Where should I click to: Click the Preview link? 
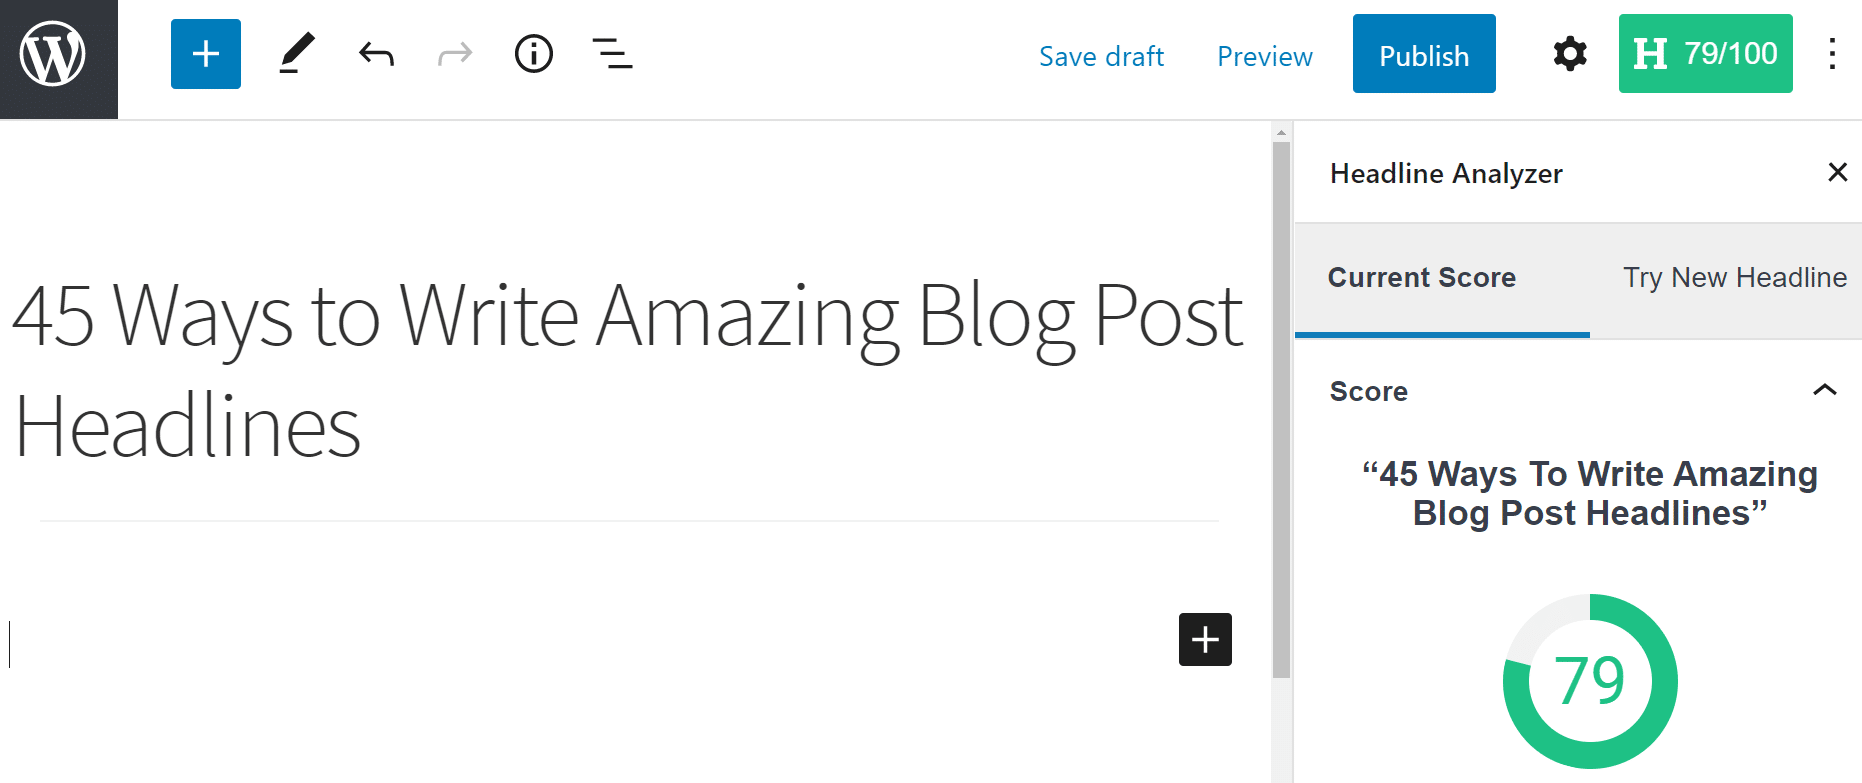[x=1264, y=56]
